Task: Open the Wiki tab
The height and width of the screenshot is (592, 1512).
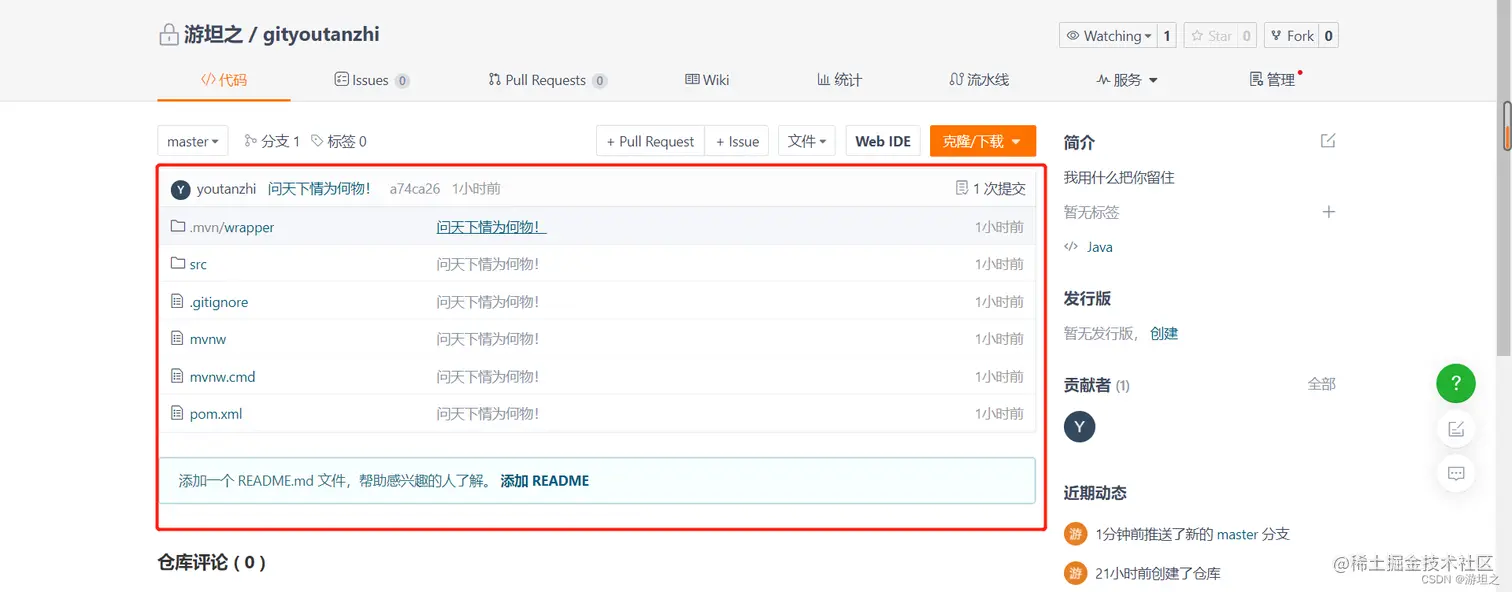Action: tap(707, 80)
